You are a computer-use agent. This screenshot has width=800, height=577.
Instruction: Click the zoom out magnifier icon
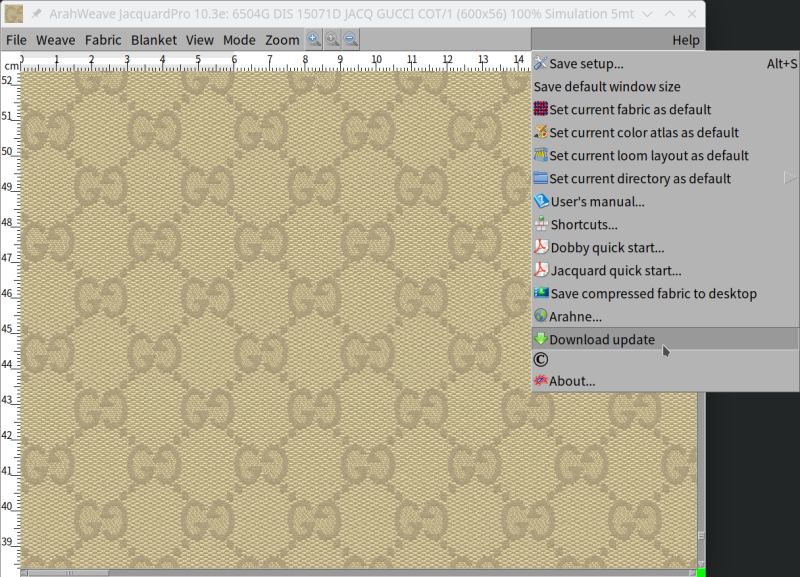tap(351, 39)
